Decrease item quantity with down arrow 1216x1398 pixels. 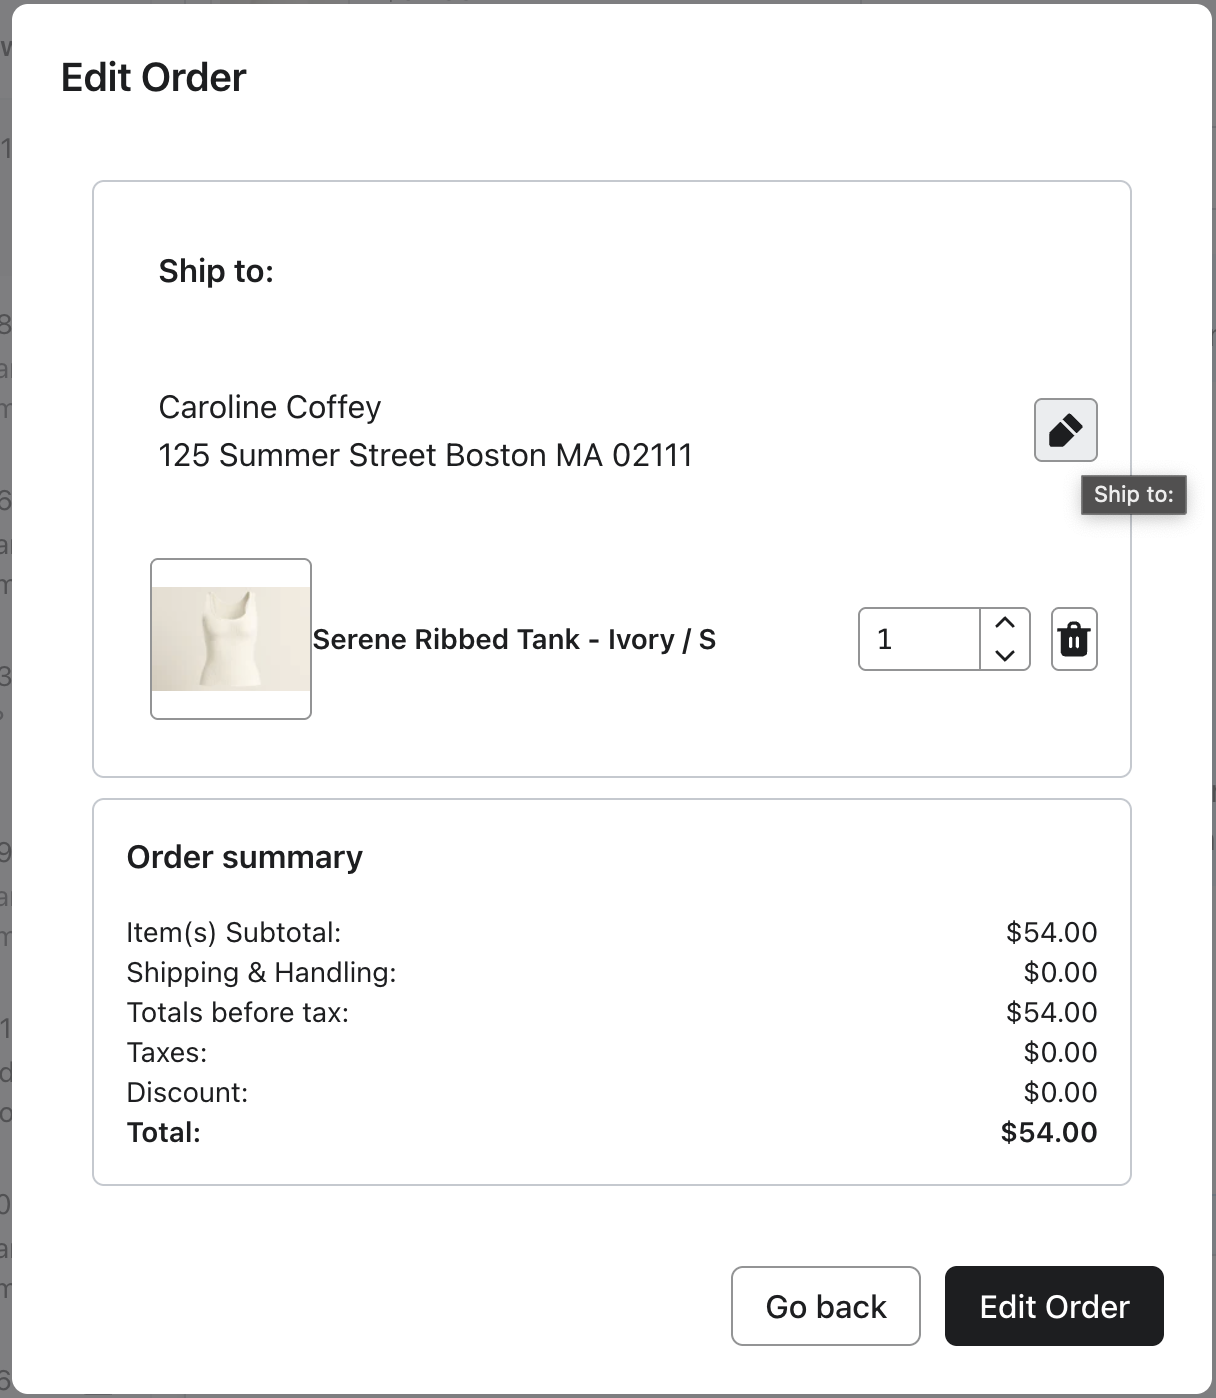pyautogui.click(x=1005, y=655)
